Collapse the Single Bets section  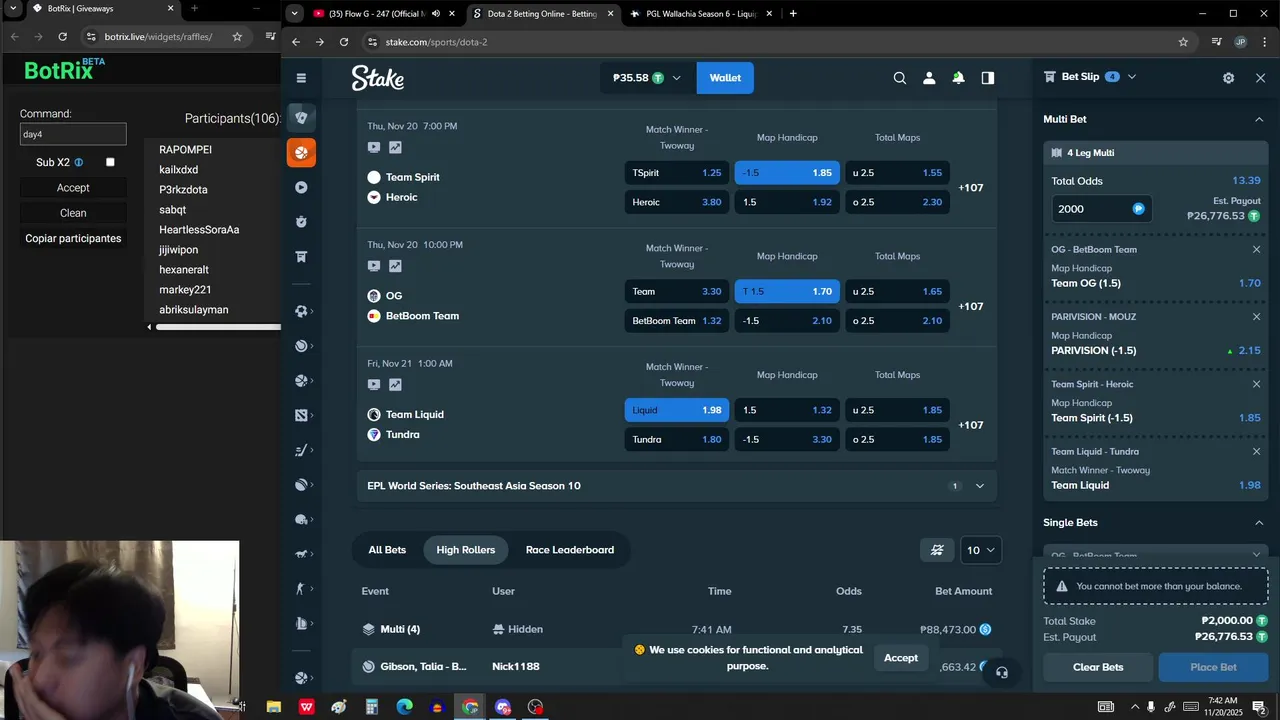(x=1259, y=523)
